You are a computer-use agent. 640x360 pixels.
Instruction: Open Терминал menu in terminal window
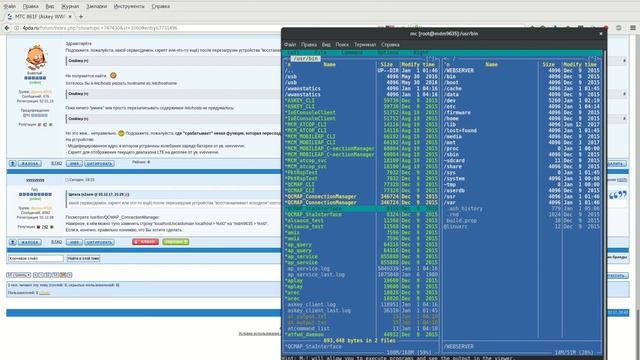pyautogui.click(x=365, y=44)
